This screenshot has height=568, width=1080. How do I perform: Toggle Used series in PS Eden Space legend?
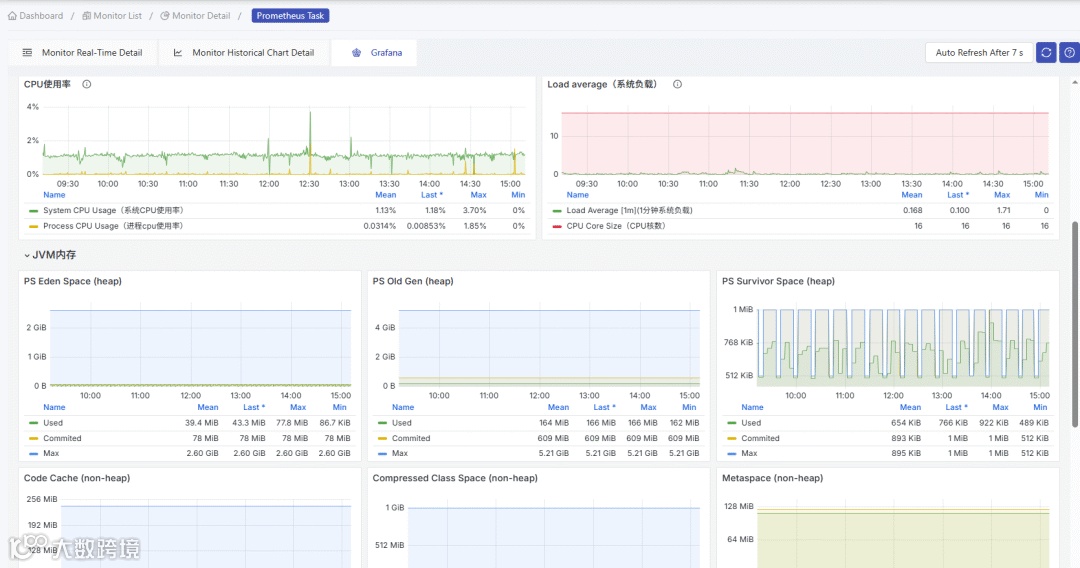(x=52, y=423)
